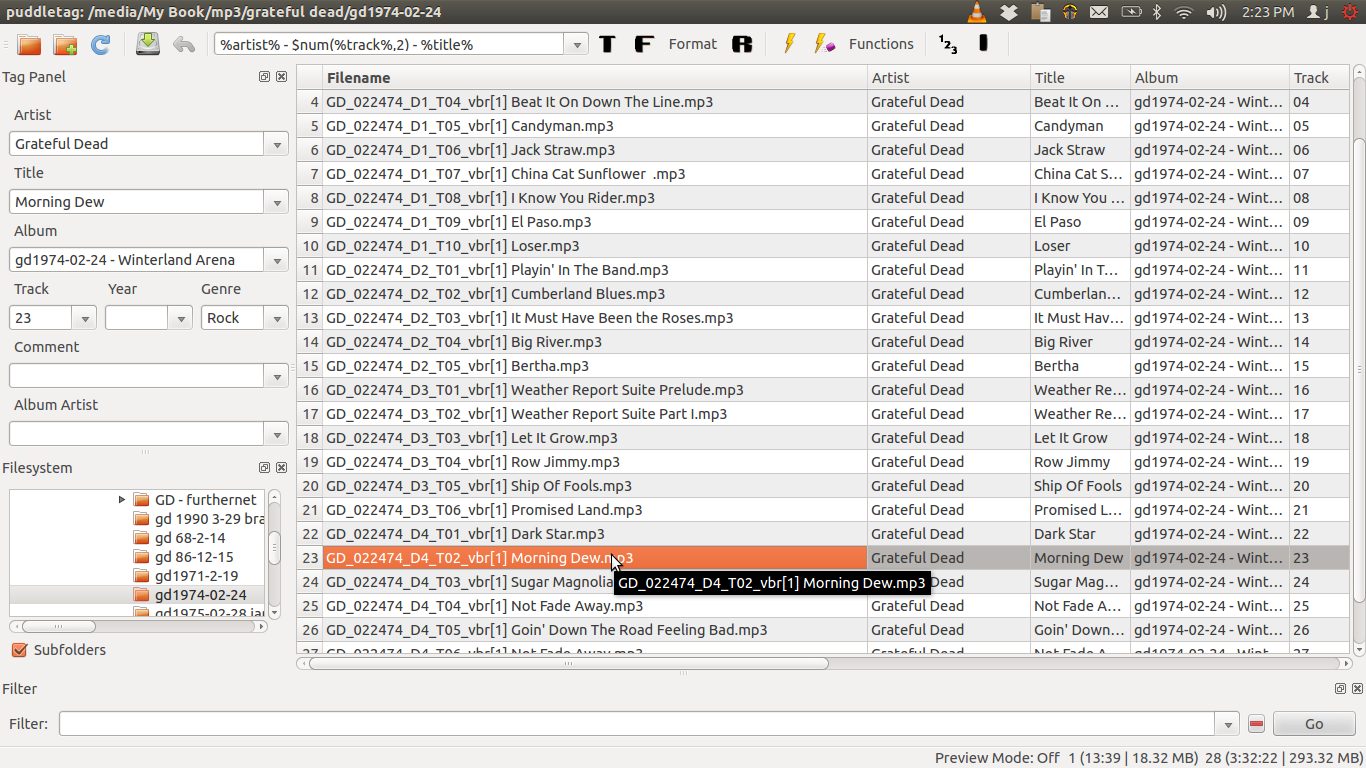Open the VLC cone tray icon
Image resolution: width=1366 pixels, height=768 pixels.
[x=977, y=12]
